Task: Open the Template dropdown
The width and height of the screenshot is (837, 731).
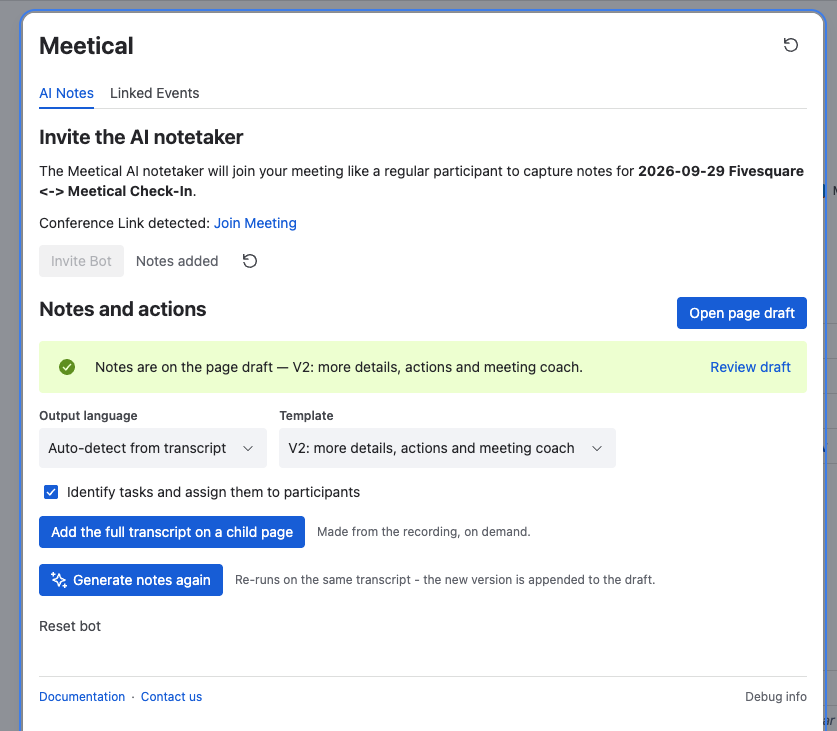Action: coord(447,448)
